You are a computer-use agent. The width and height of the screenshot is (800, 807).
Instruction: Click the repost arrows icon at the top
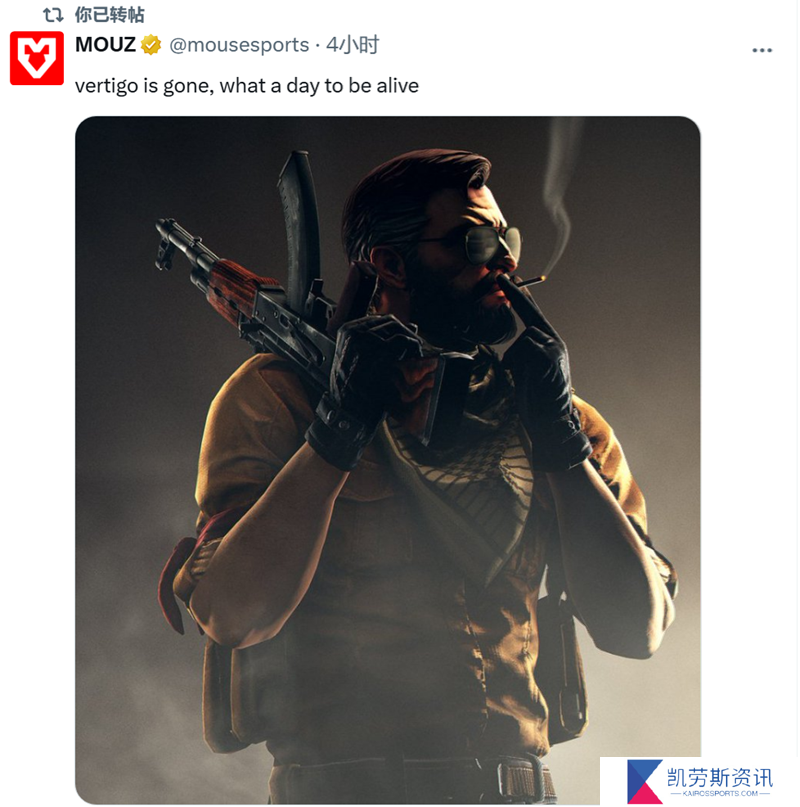tap(53, 15)
